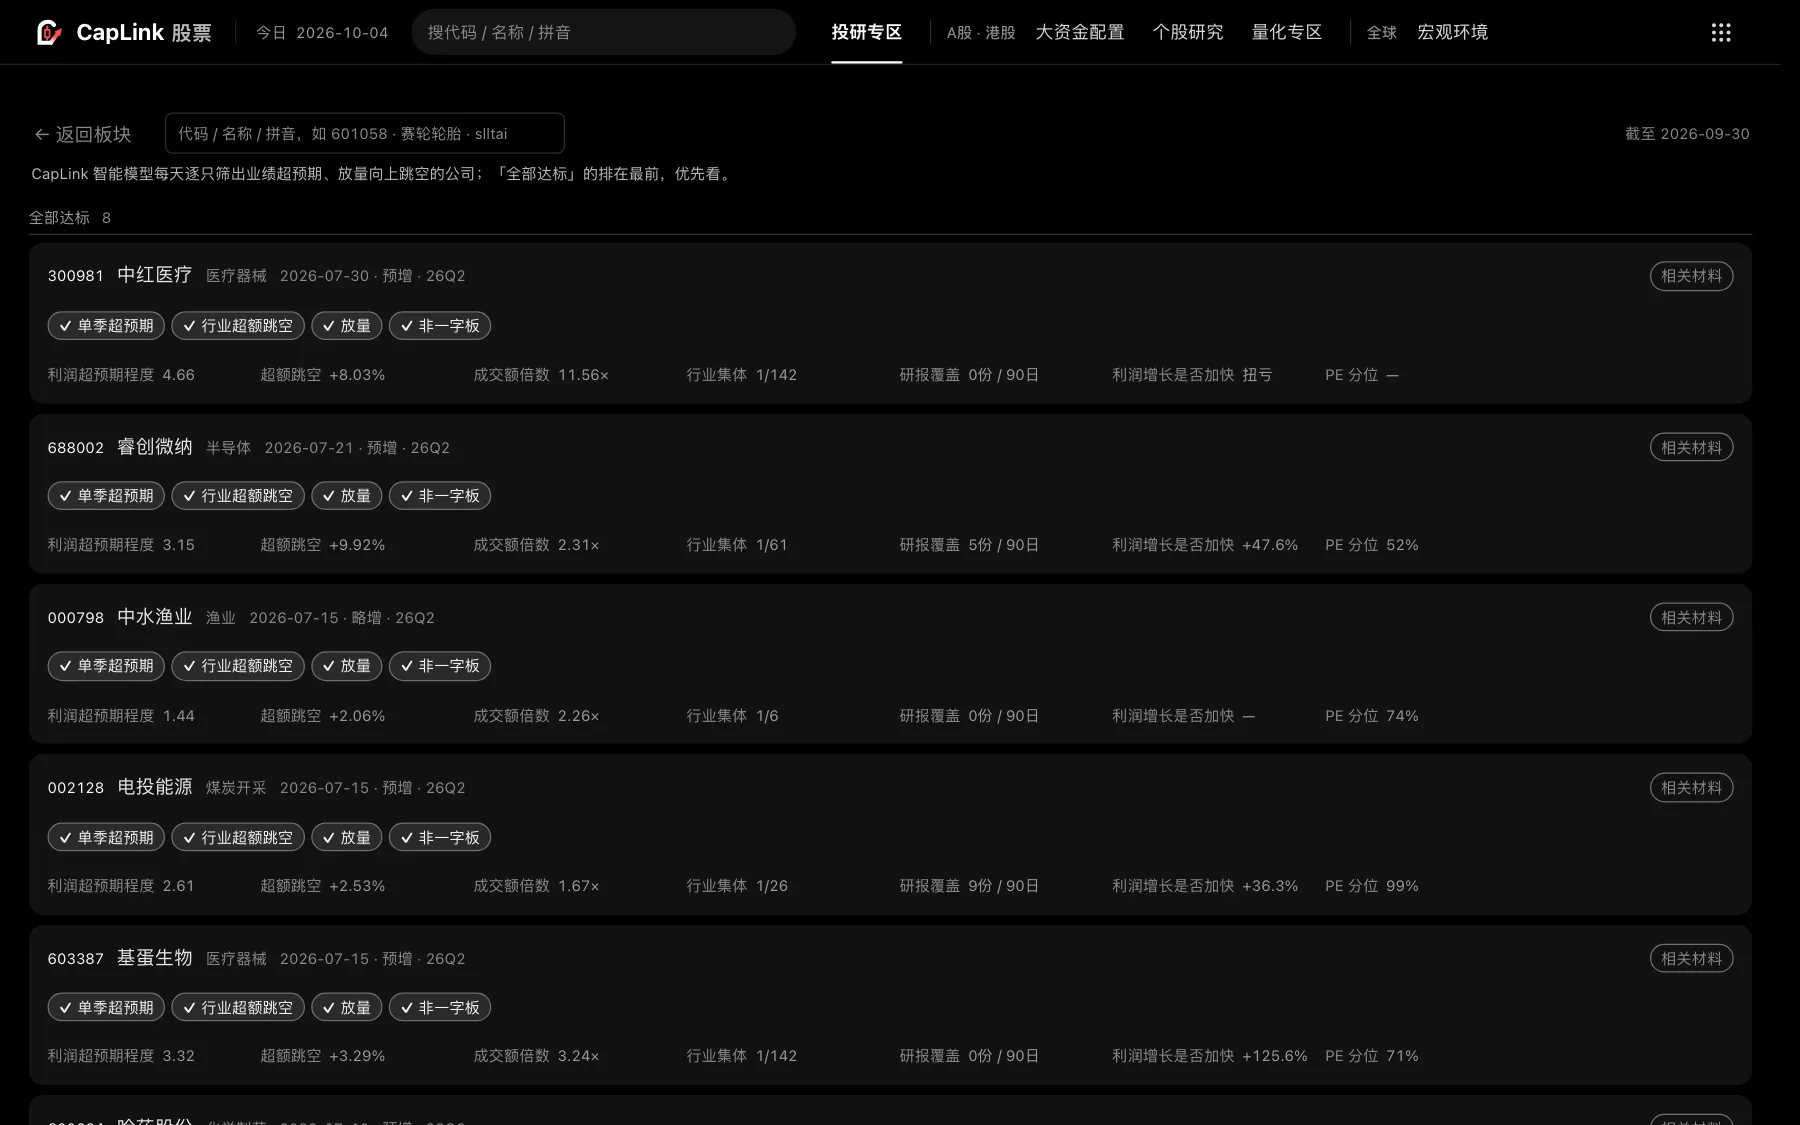Go to the 个股研究 tab
This screenshot has width=1800, height=1125.
coord(1187,32)
